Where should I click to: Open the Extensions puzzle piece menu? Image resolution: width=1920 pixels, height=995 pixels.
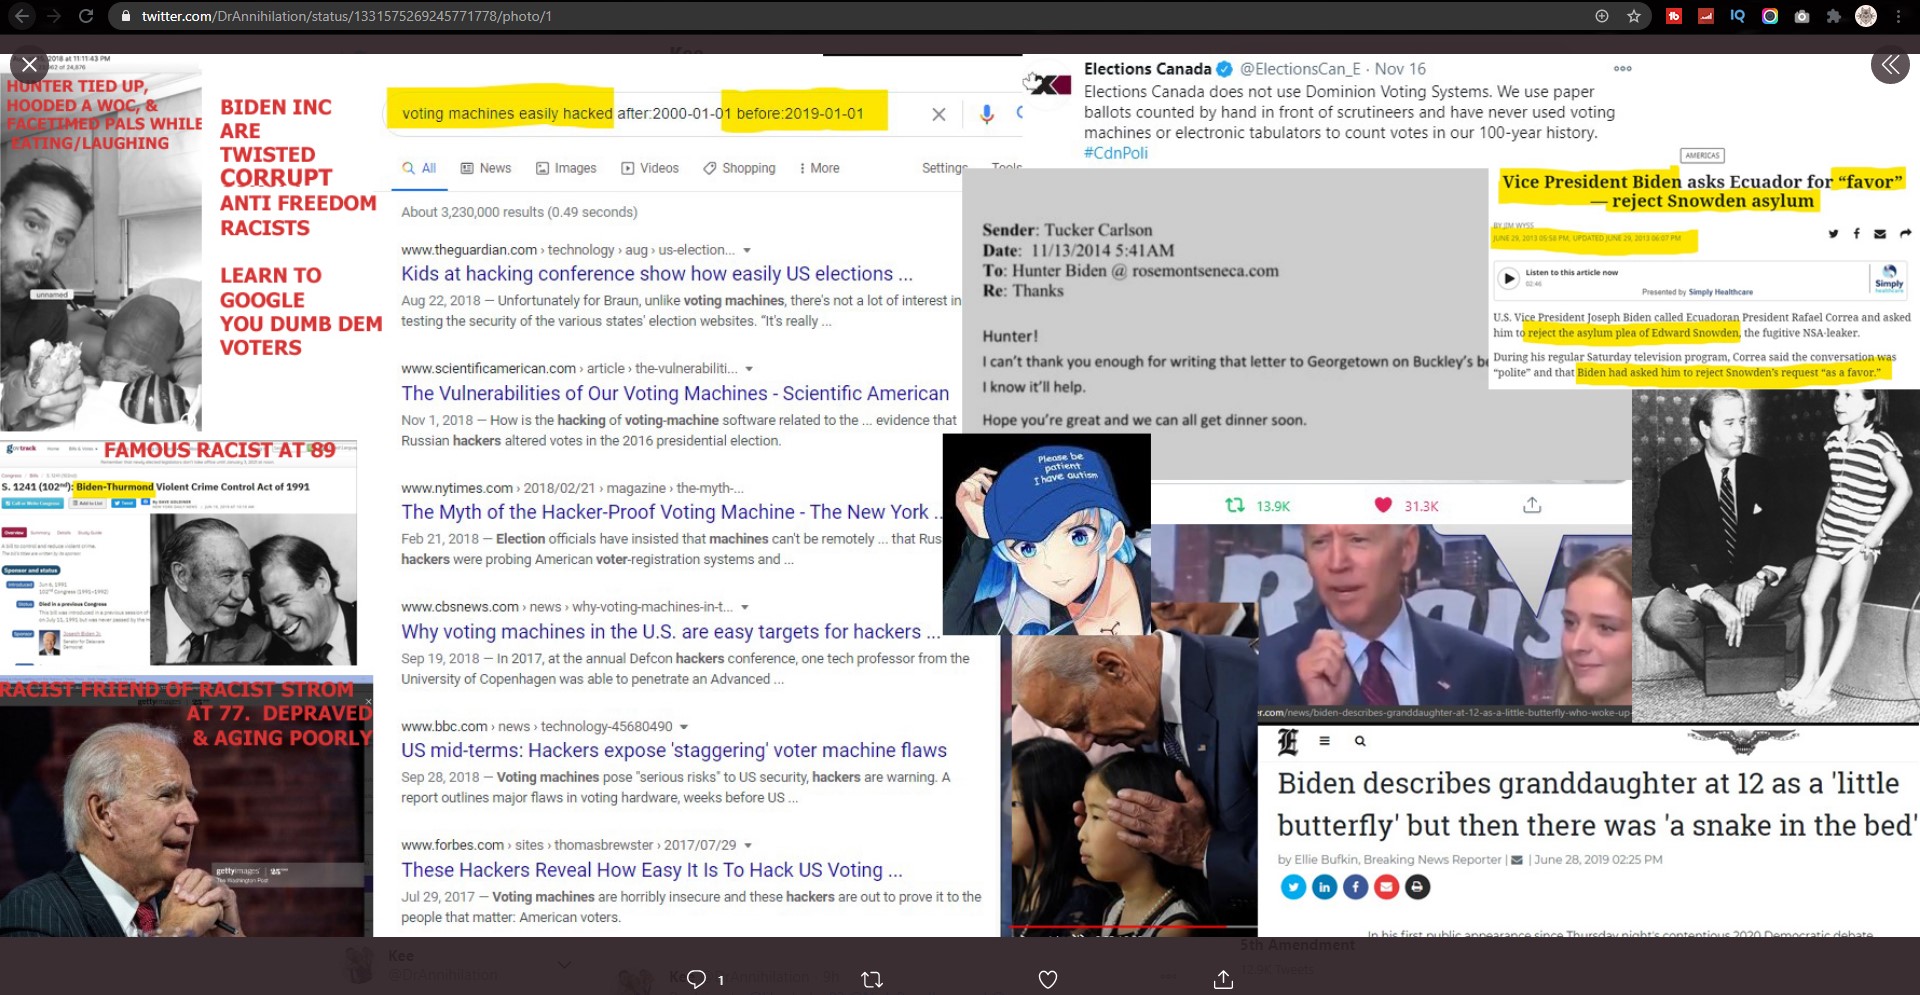coord(1834,16)
